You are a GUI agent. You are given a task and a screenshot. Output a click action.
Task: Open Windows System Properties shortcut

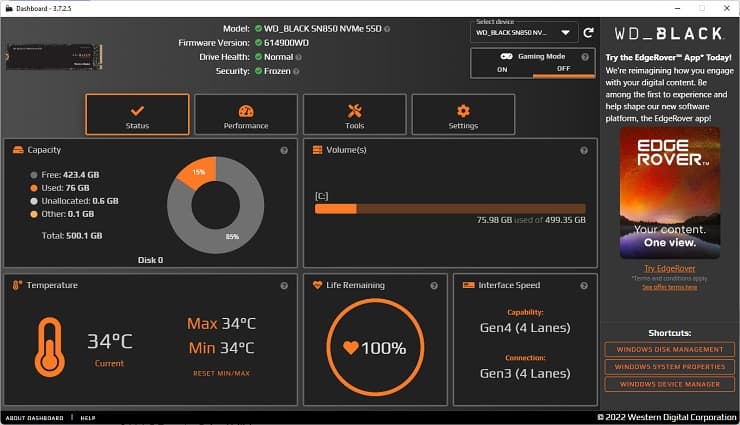(x=670, y=367)
